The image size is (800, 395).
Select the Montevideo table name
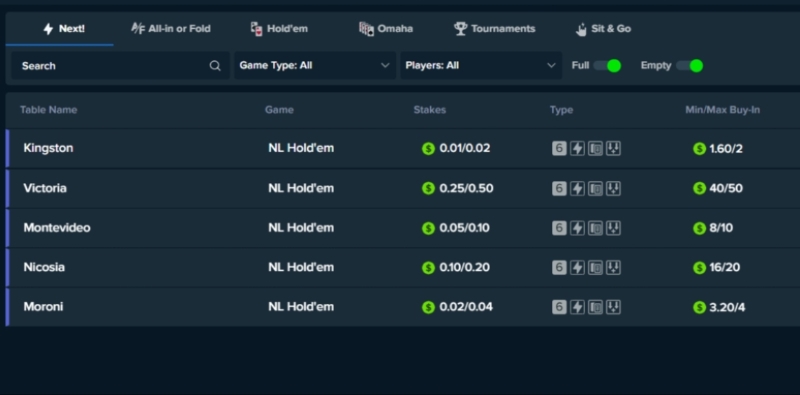point(57,228)
